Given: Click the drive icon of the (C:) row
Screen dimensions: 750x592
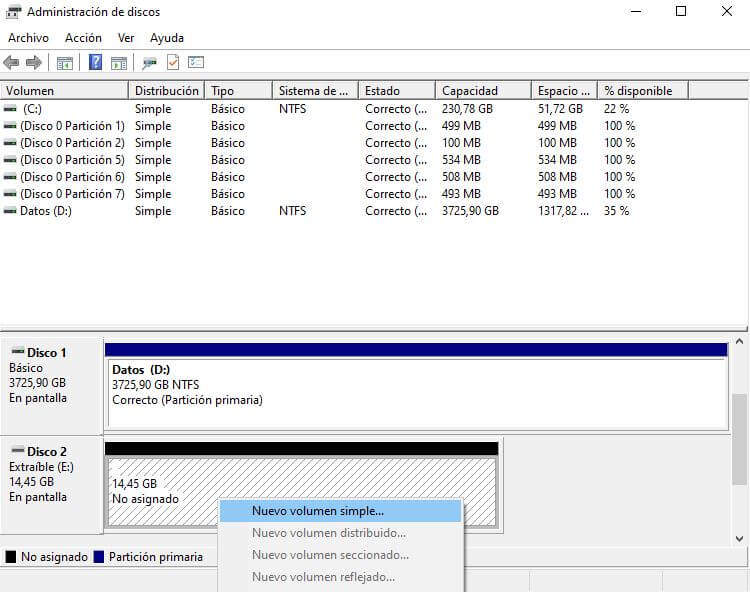Looking at the screenshot, I should pos(10,109).
